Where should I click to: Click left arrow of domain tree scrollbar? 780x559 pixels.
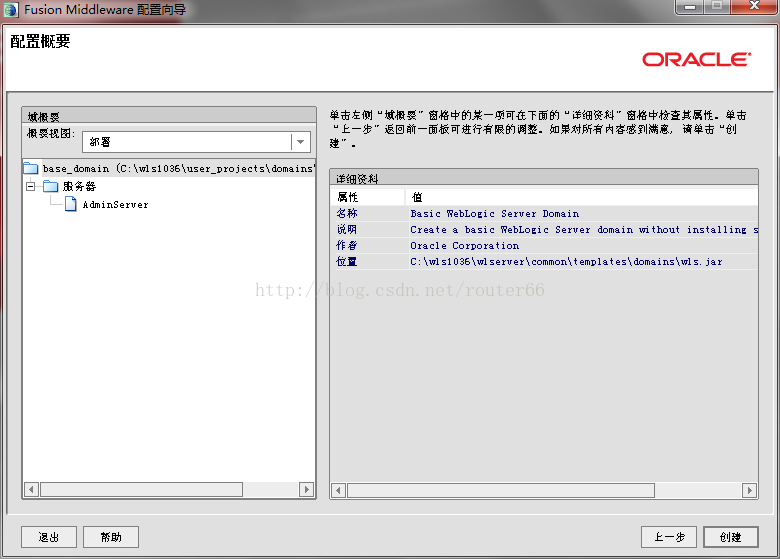[31, 489]
